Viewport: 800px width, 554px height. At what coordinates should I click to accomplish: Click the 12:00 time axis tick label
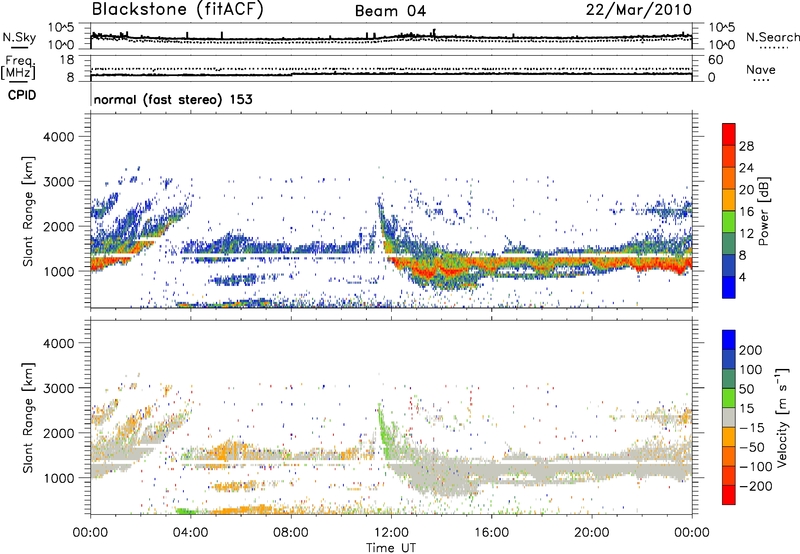point(391,533)
